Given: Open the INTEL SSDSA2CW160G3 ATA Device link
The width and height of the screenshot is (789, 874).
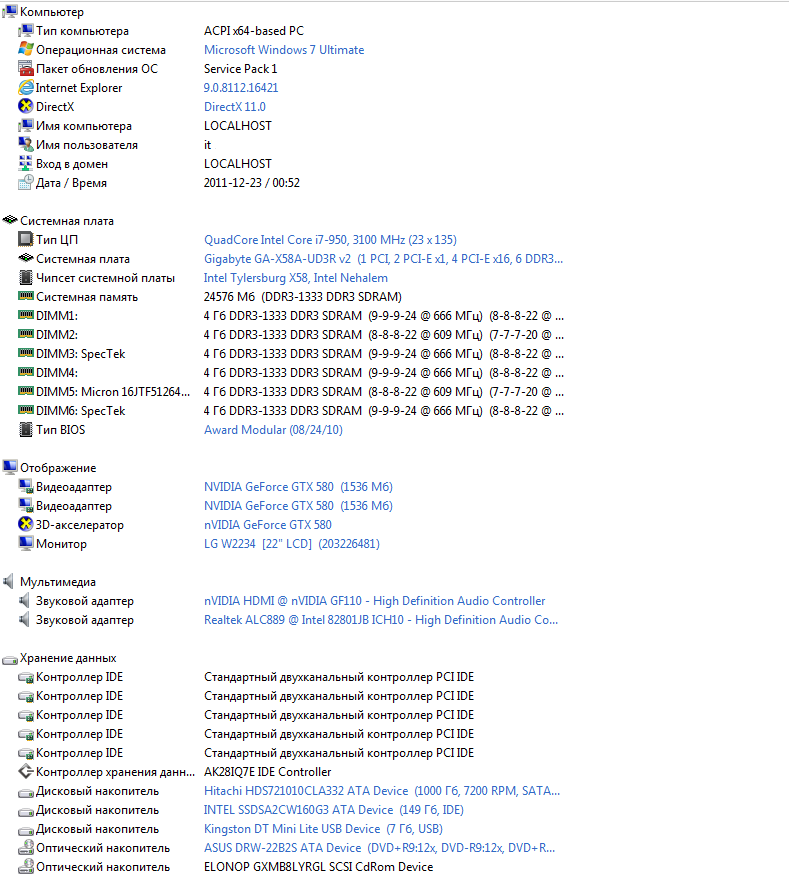Looking at the screenshot, I should [x=334, y=810].
